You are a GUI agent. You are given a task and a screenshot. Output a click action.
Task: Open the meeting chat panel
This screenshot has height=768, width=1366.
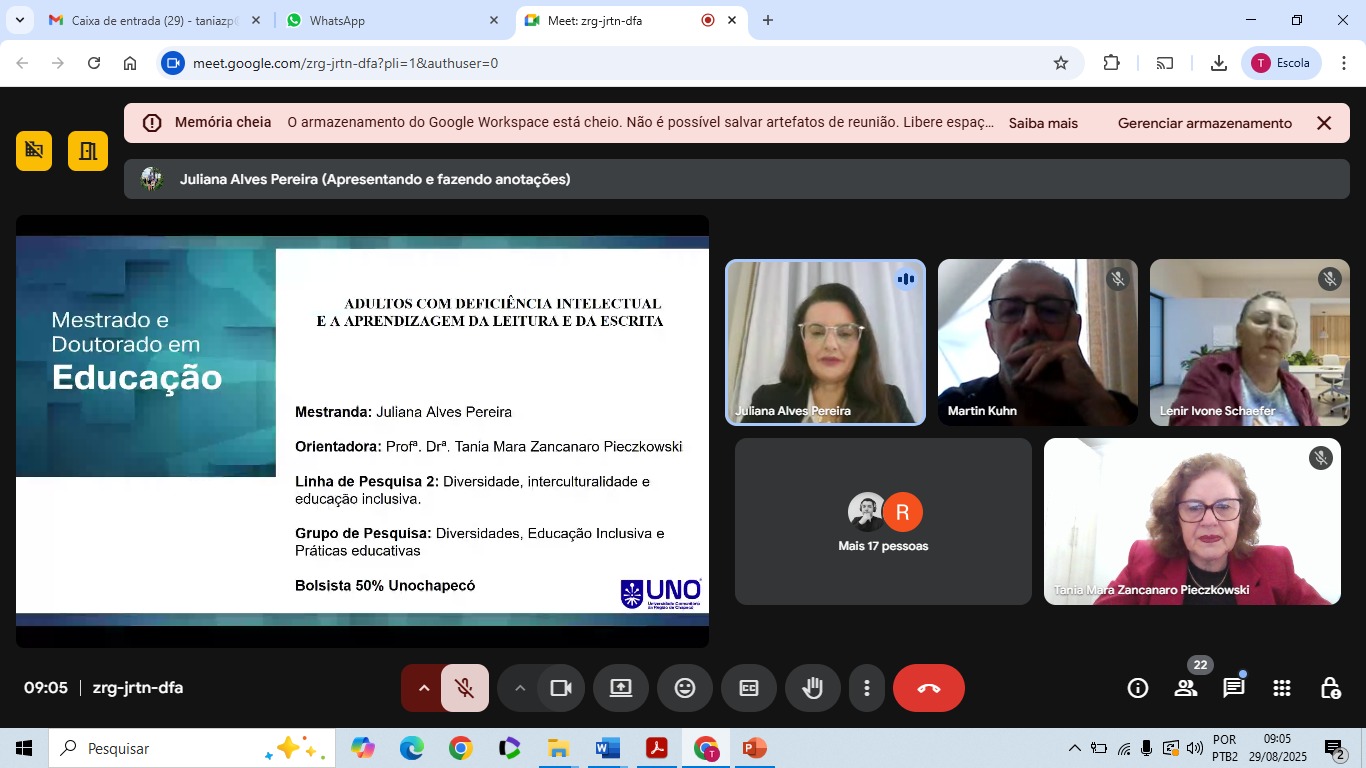tap(1233, 688)
